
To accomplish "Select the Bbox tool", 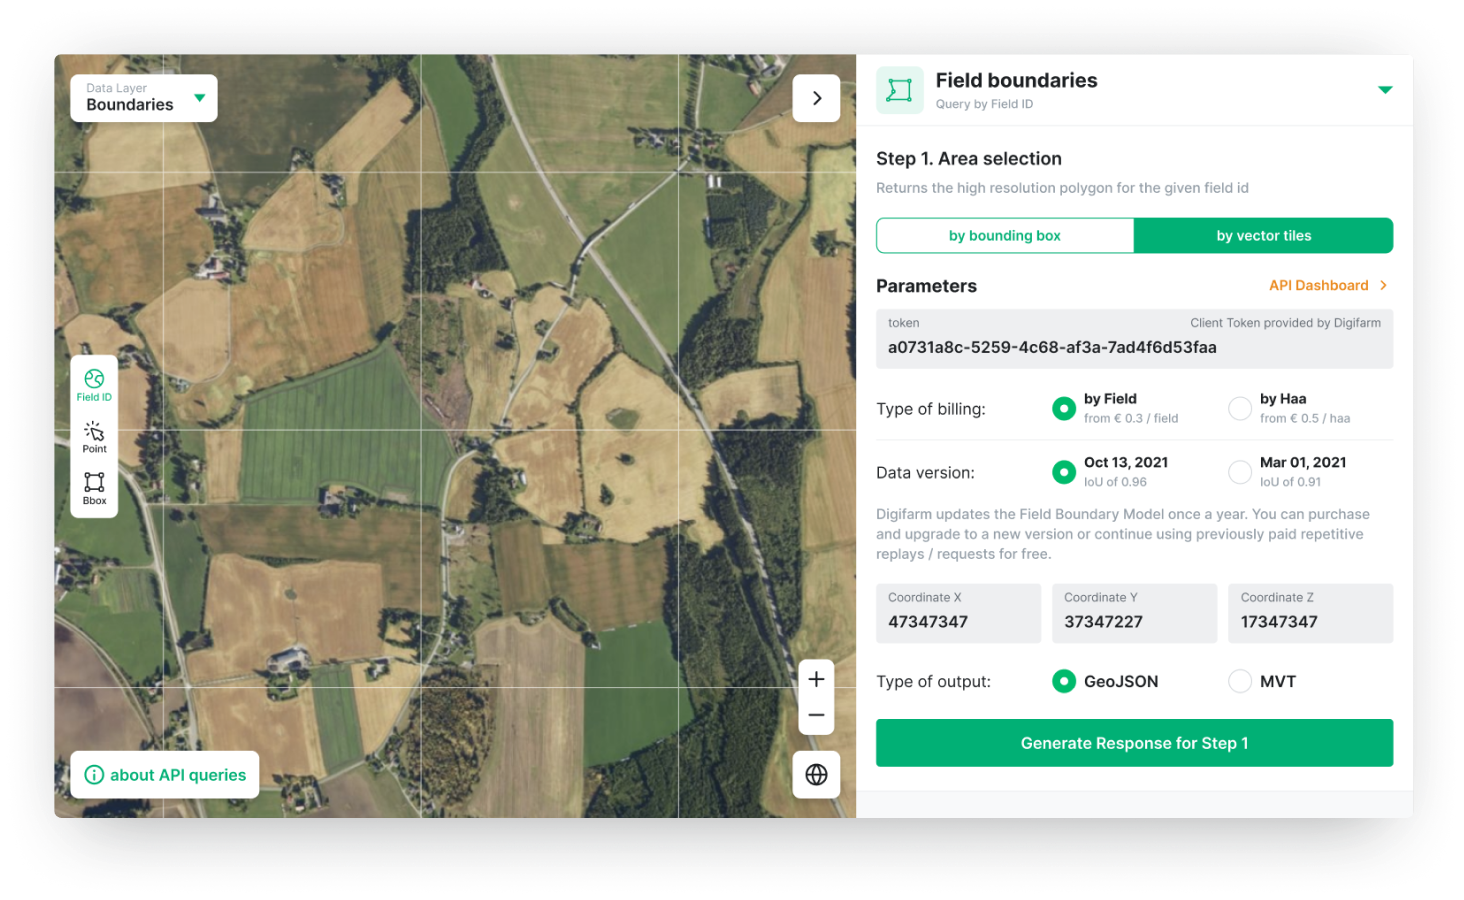I will [94, 487].
